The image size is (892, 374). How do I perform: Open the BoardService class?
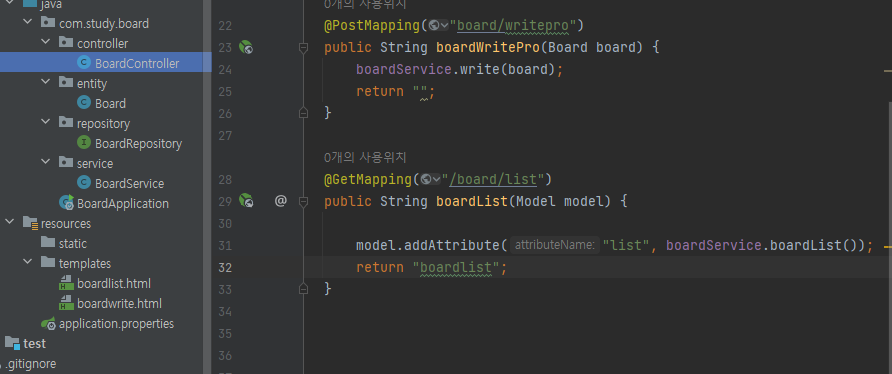tap(129, 183)
